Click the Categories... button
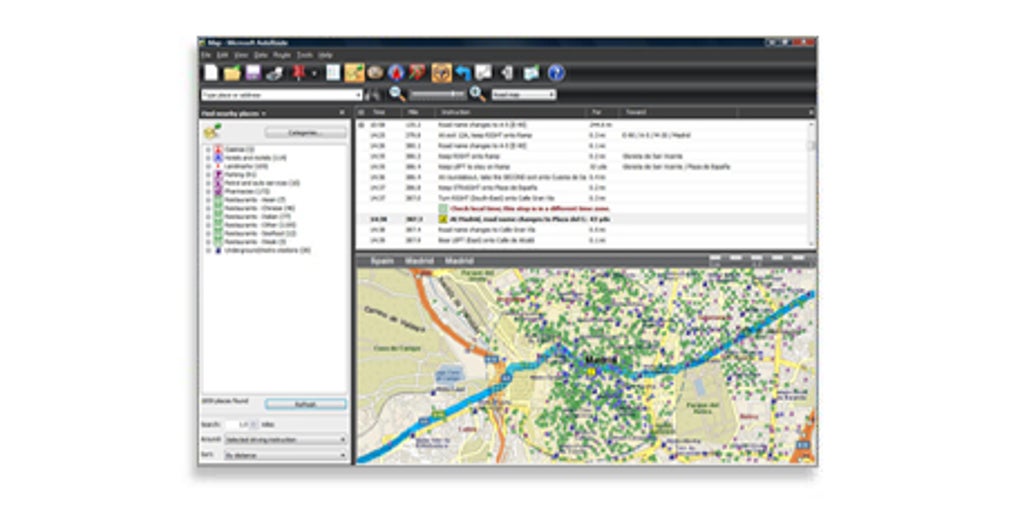The image size is (1020, 510). click(305, 133)
